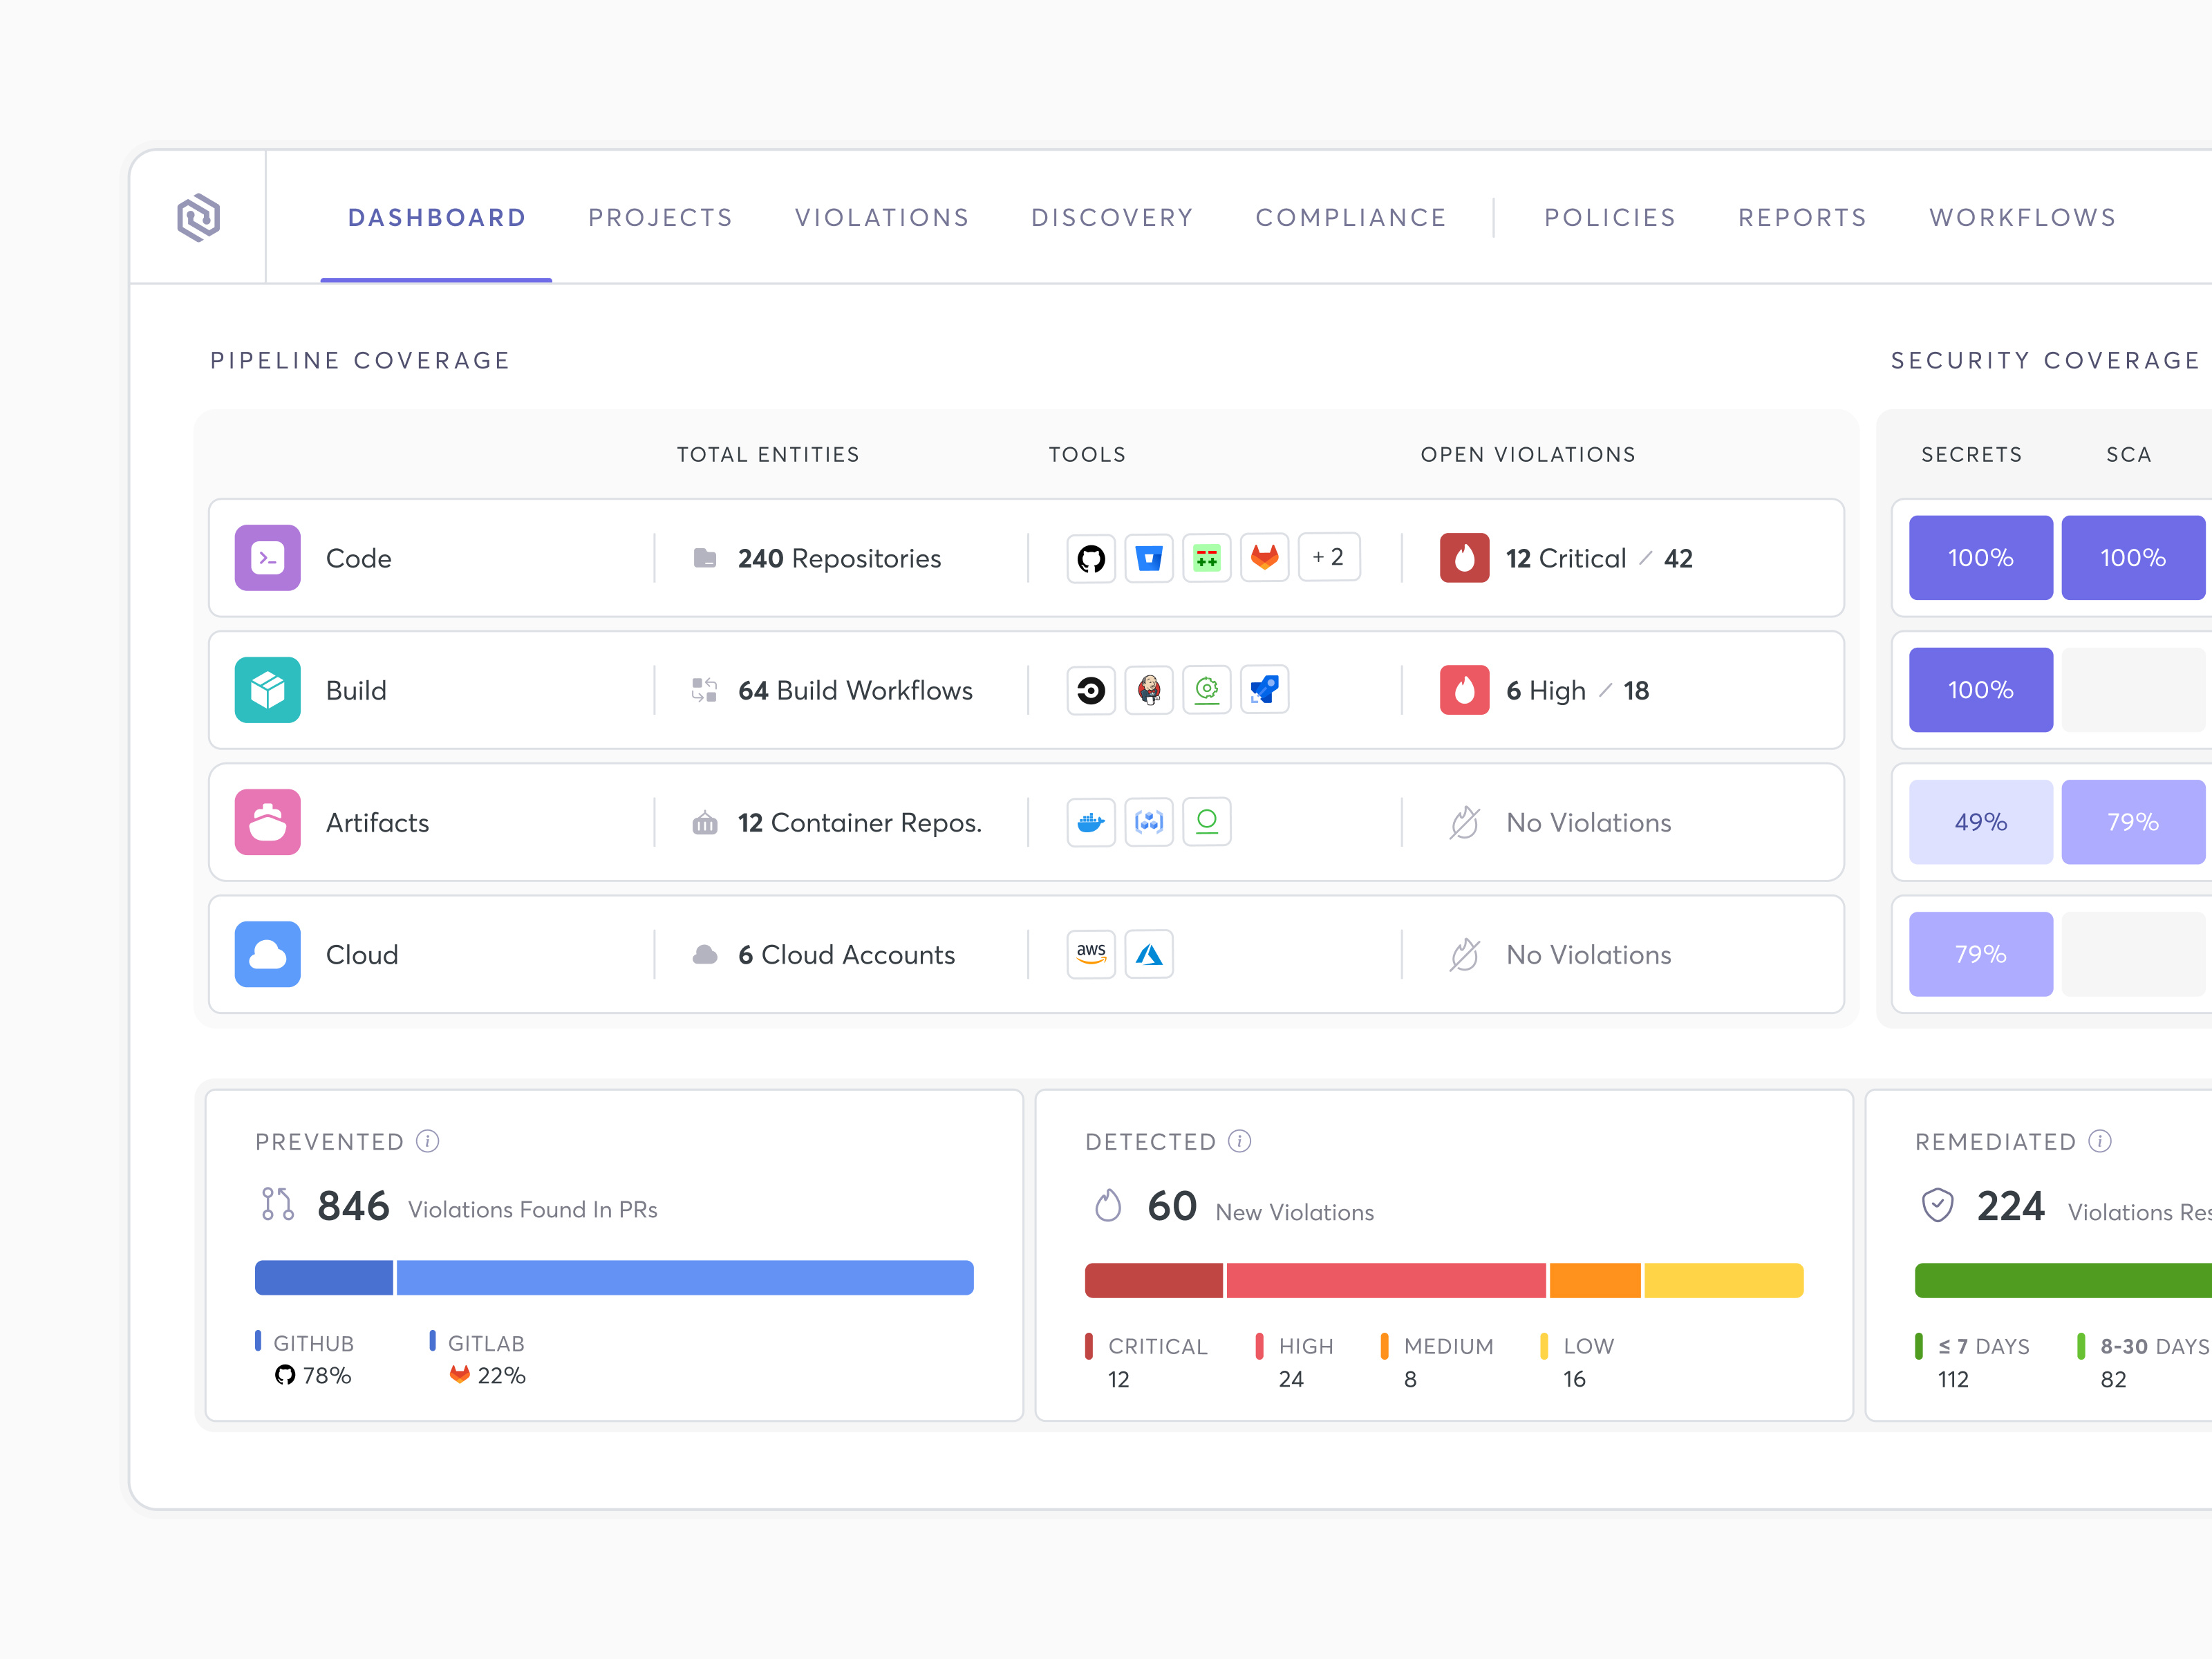Open the info tooltip next to PREVENTED
This screenshot has height=1659, width=2212.
click(x=429, y=1140)
